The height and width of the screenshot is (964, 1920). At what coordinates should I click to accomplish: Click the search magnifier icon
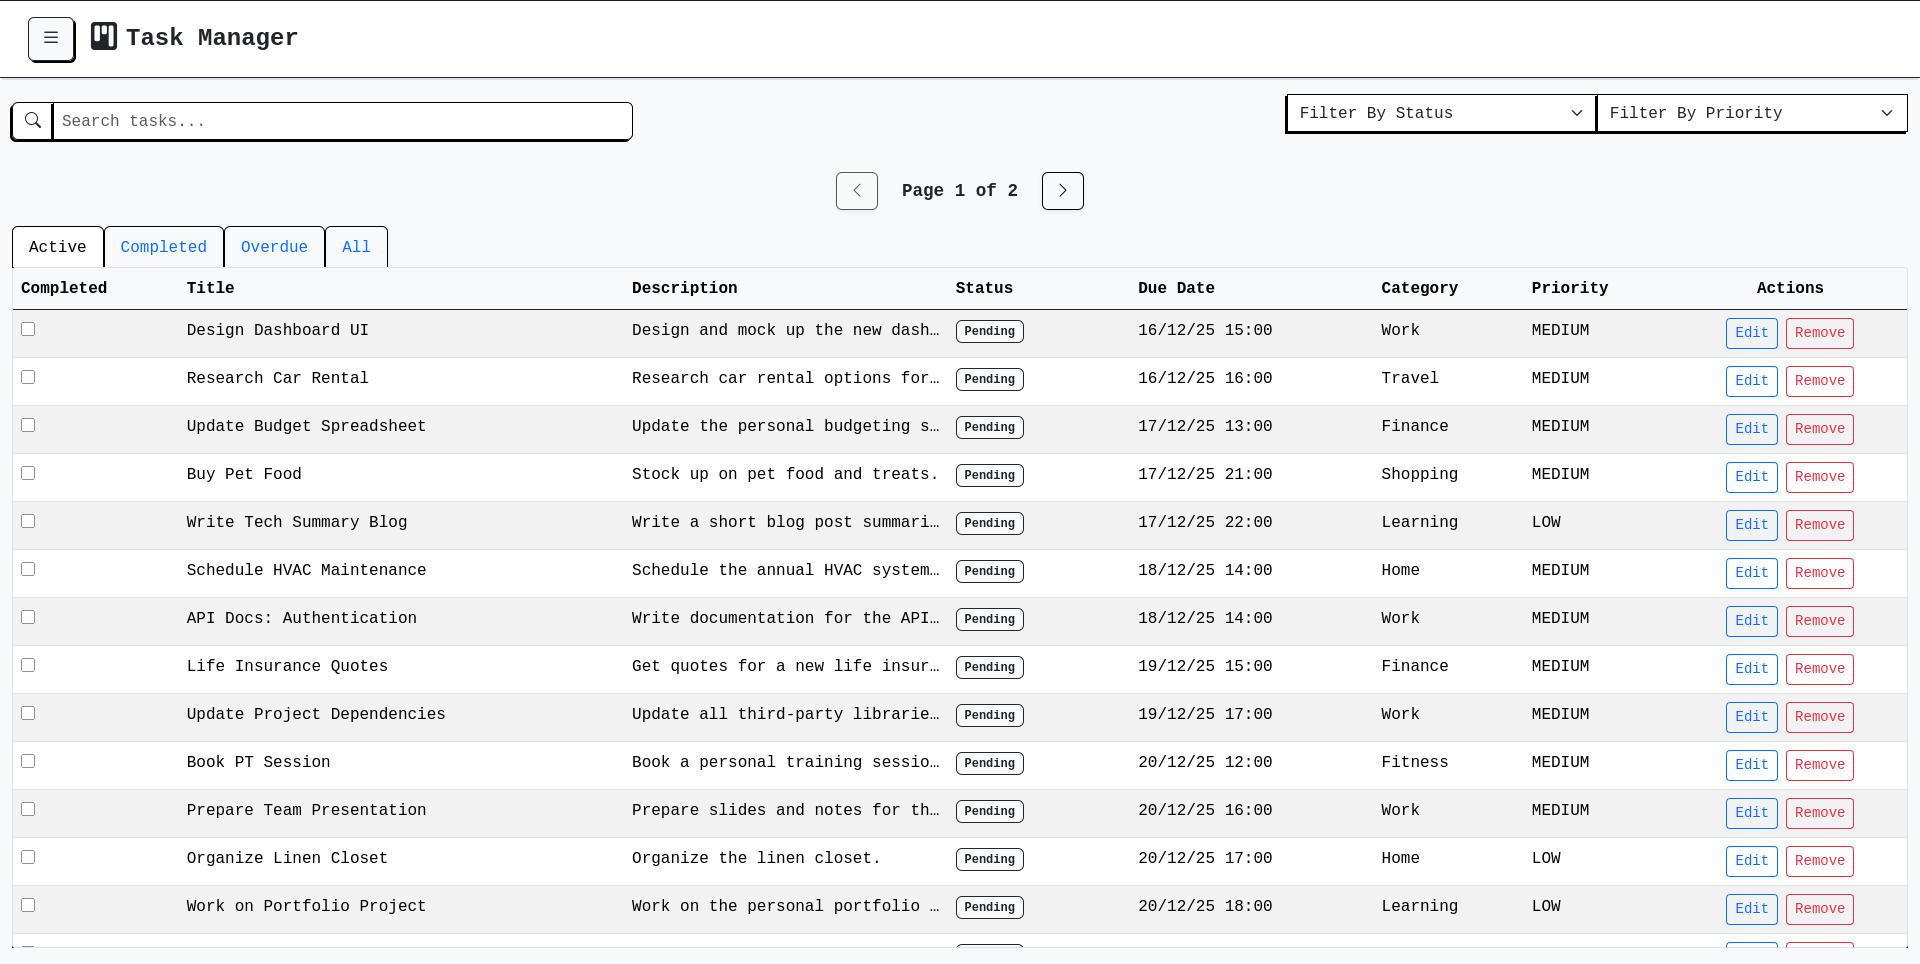(x=32, y=120)
